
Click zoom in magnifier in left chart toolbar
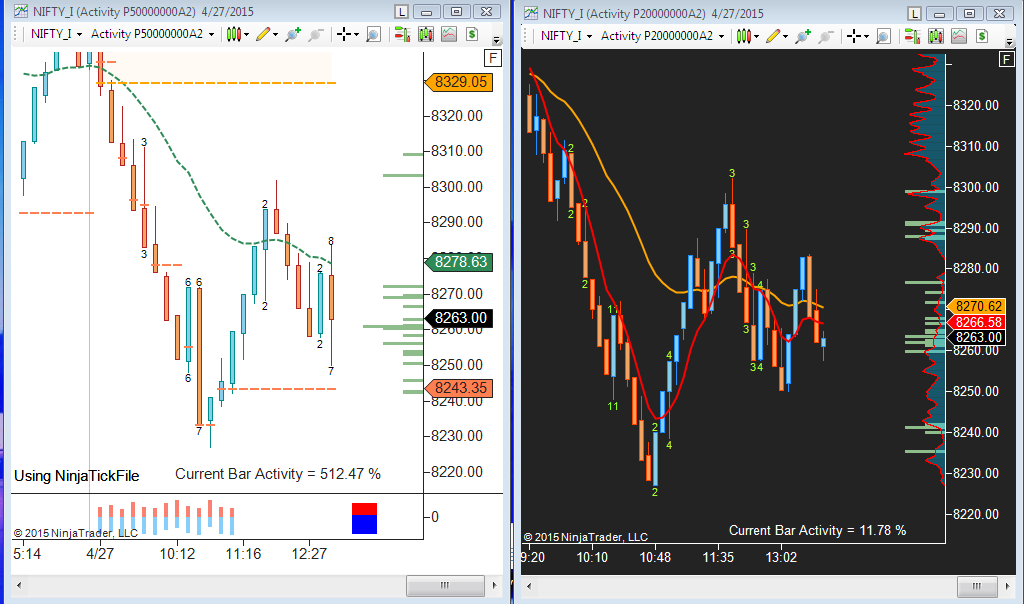(x=293, y=34)
